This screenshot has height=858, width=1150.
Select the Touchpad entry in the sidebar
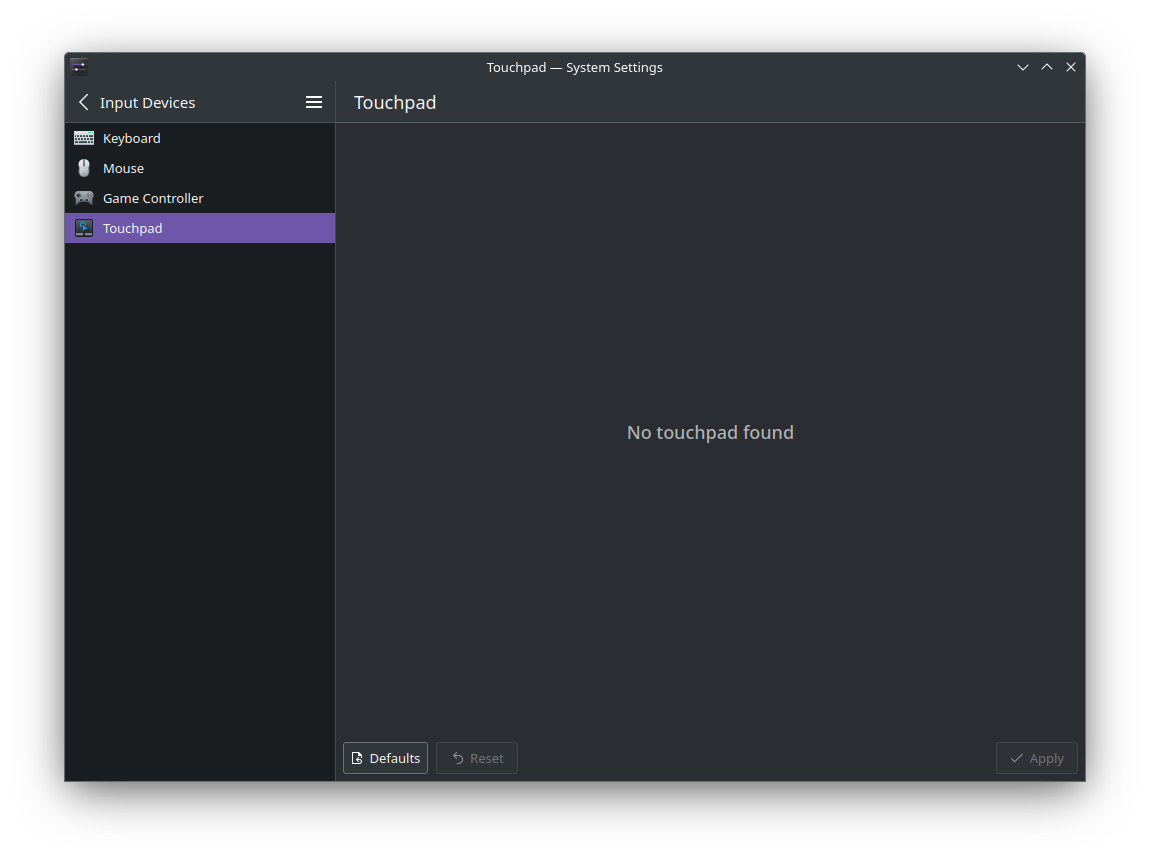pos(133,228)
